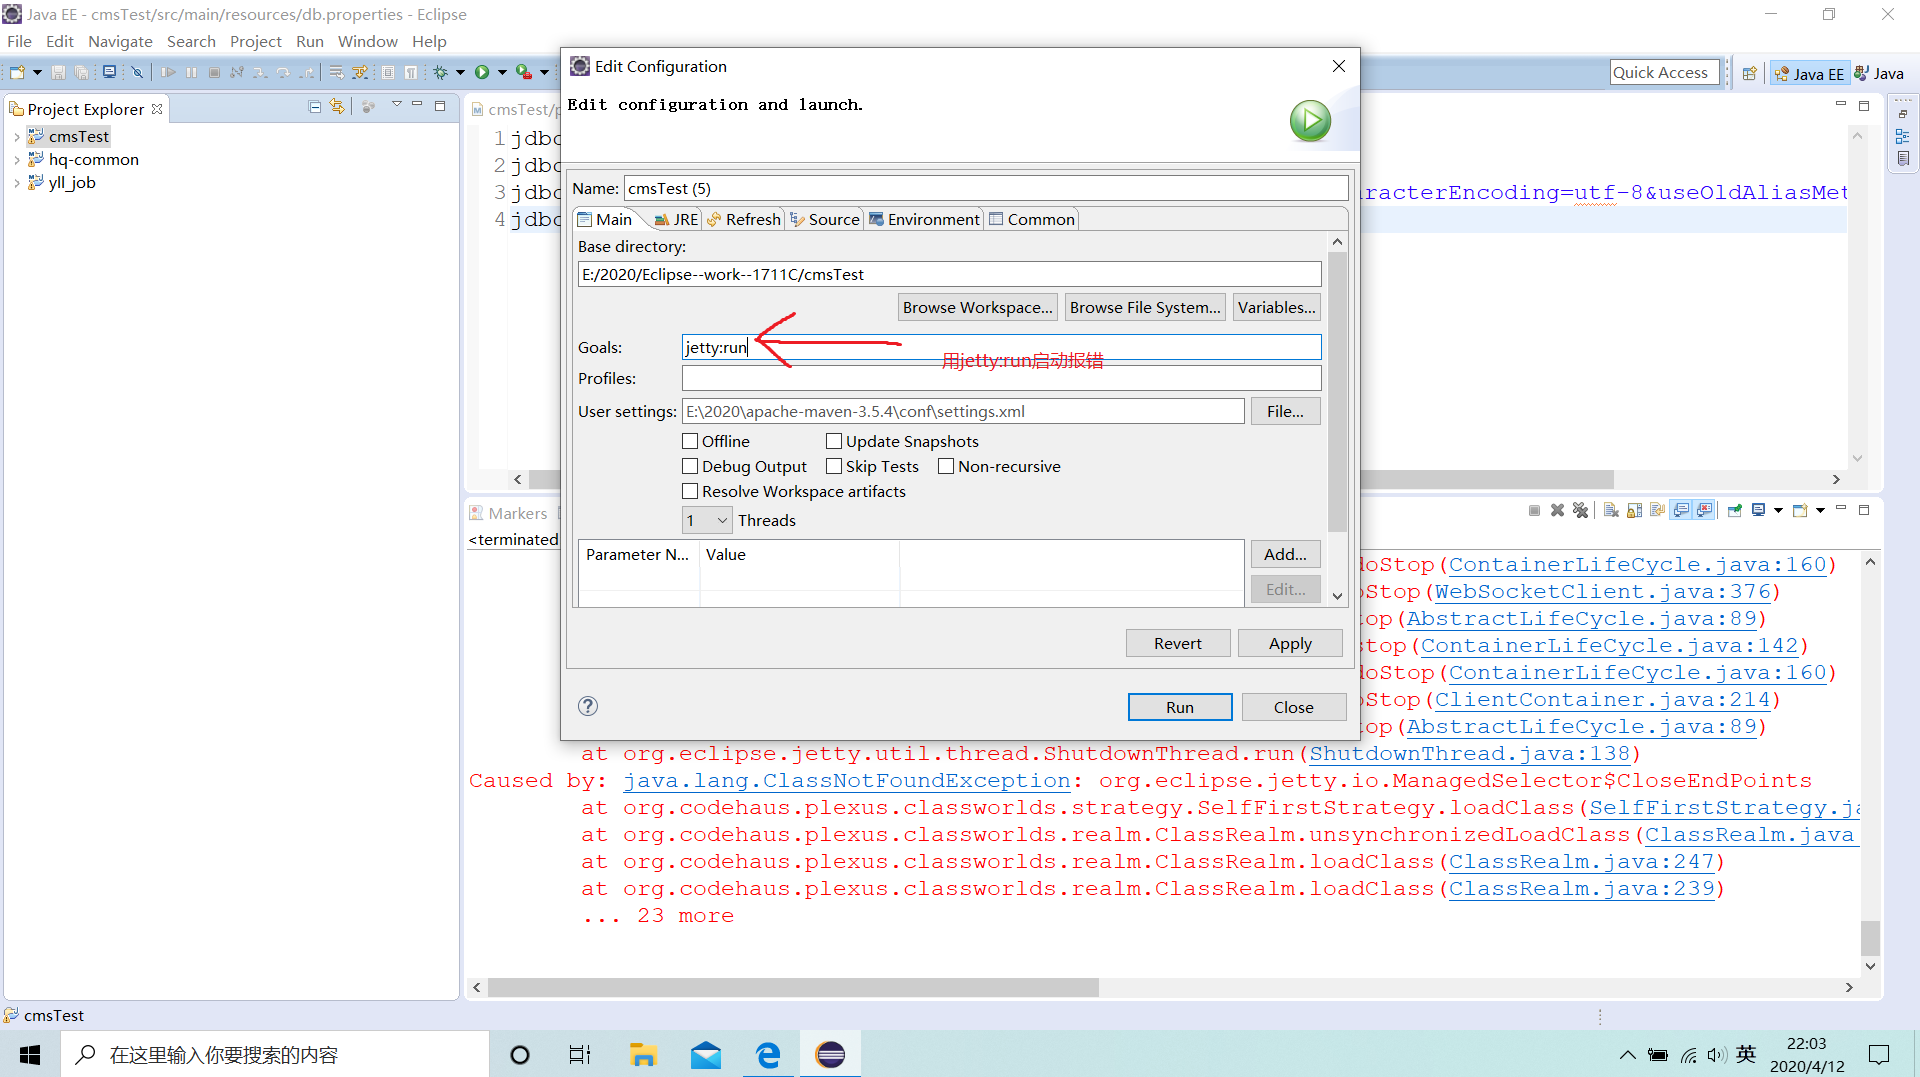Open the External Tools dropdown arrow
The image size is (1920, 1077).
click(x=544, y=72)
